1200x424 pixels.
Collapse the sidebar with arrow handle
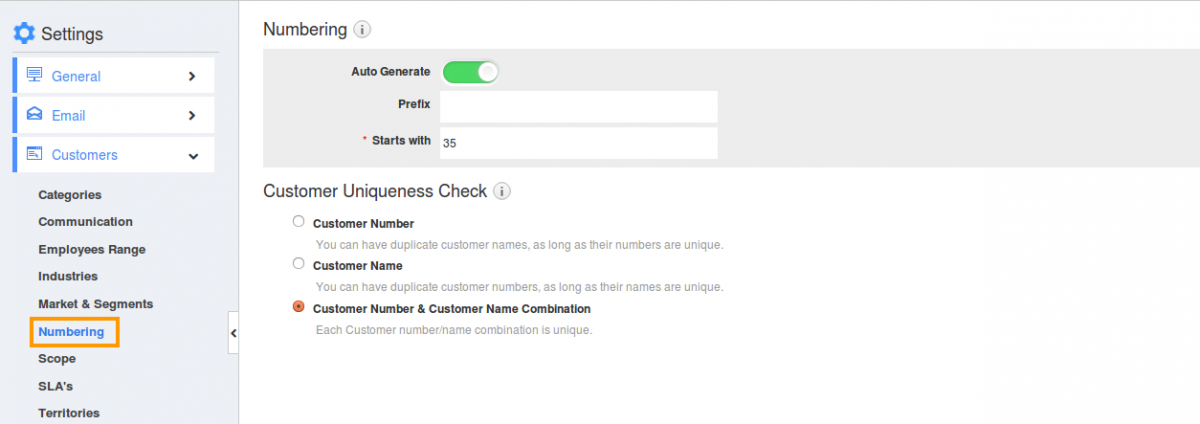[x=233, y=333]
